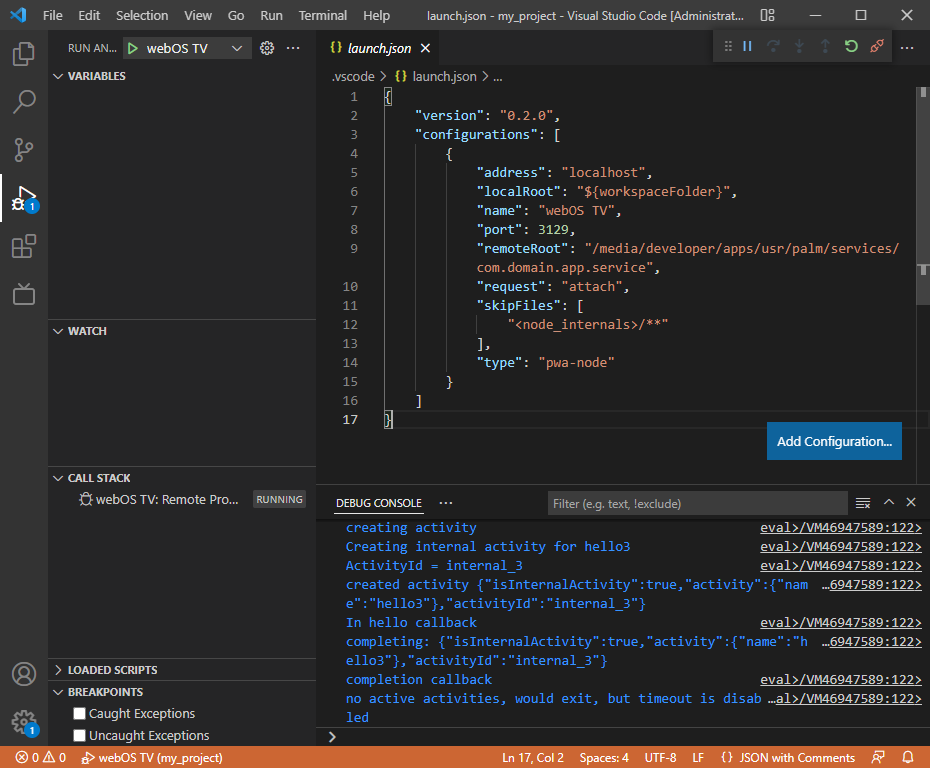Open source link beside 'In hello callback'
The image size is (930, 768).
[x=840, y=622]
